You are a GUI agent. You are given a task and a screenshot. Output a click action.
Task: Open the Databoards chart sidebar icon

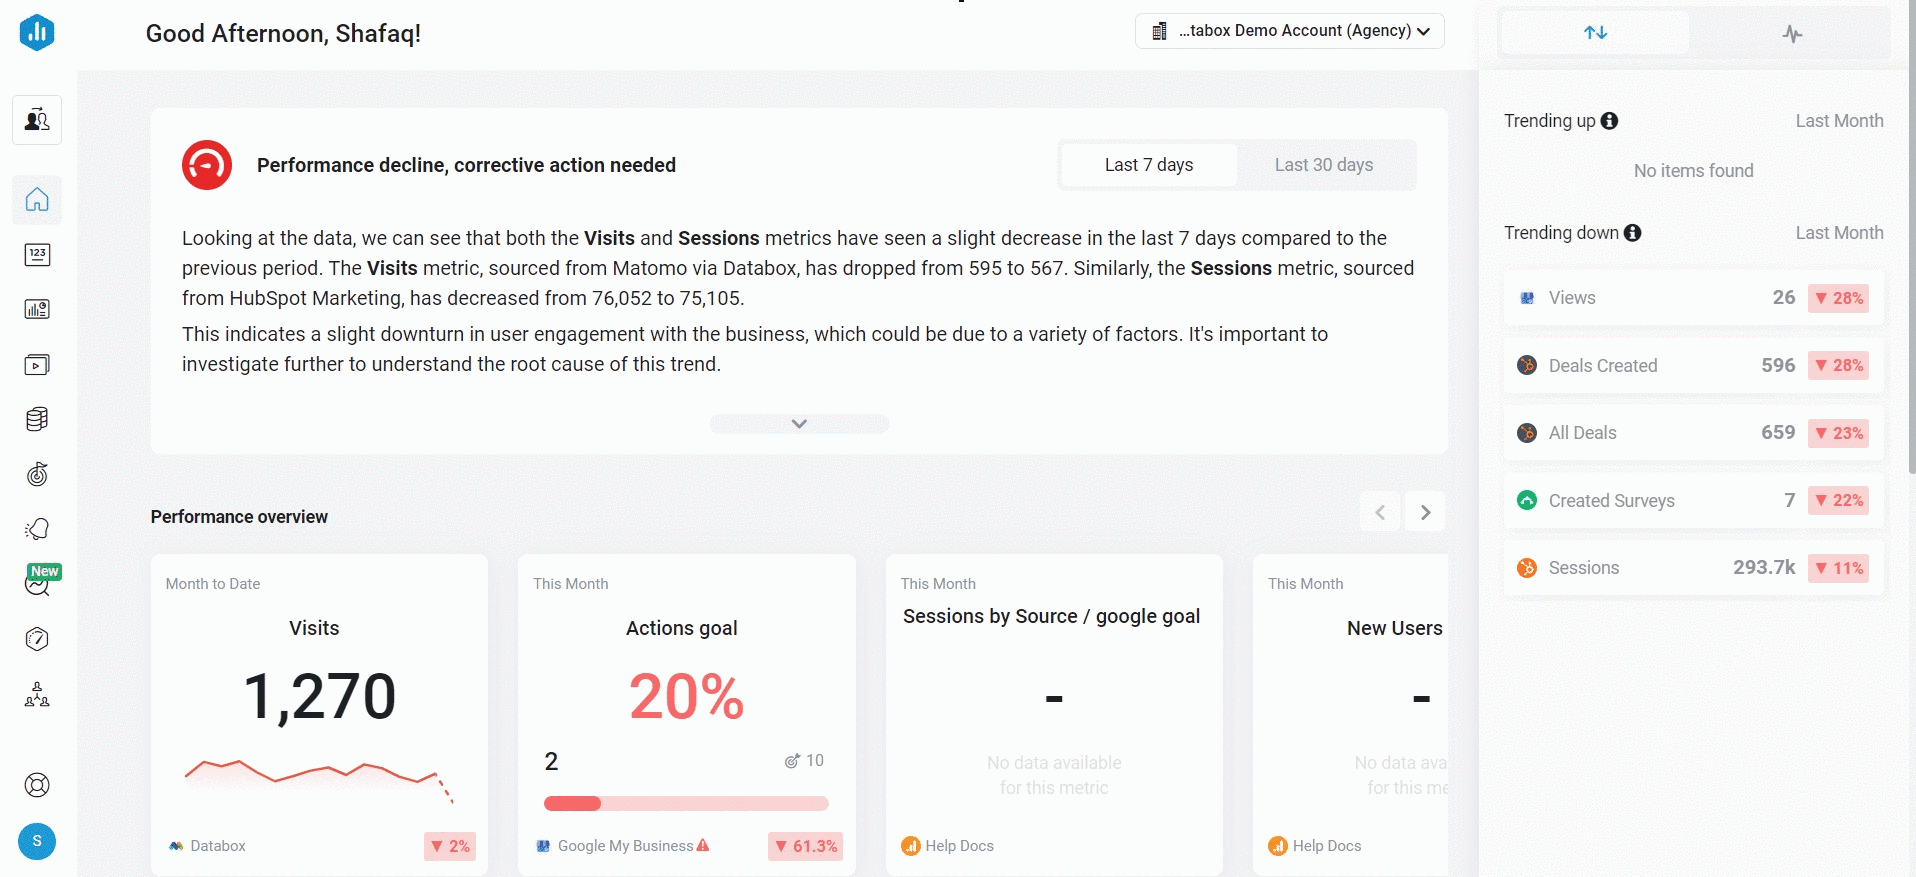(37, 309)
